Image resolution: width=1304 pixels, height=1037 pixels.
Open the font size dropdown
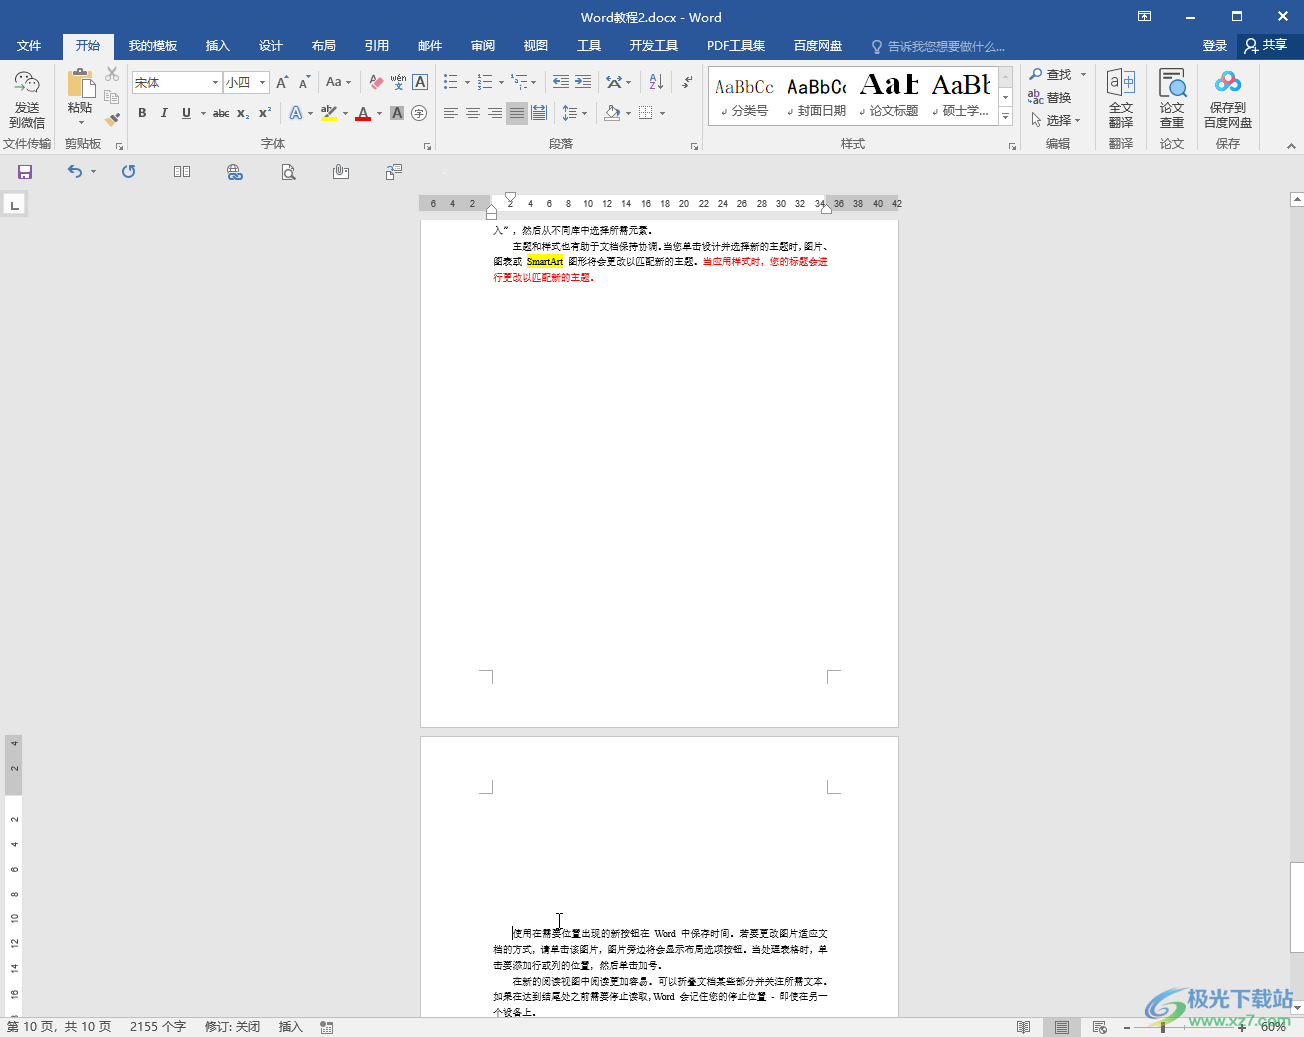click(x=263, y=83)
